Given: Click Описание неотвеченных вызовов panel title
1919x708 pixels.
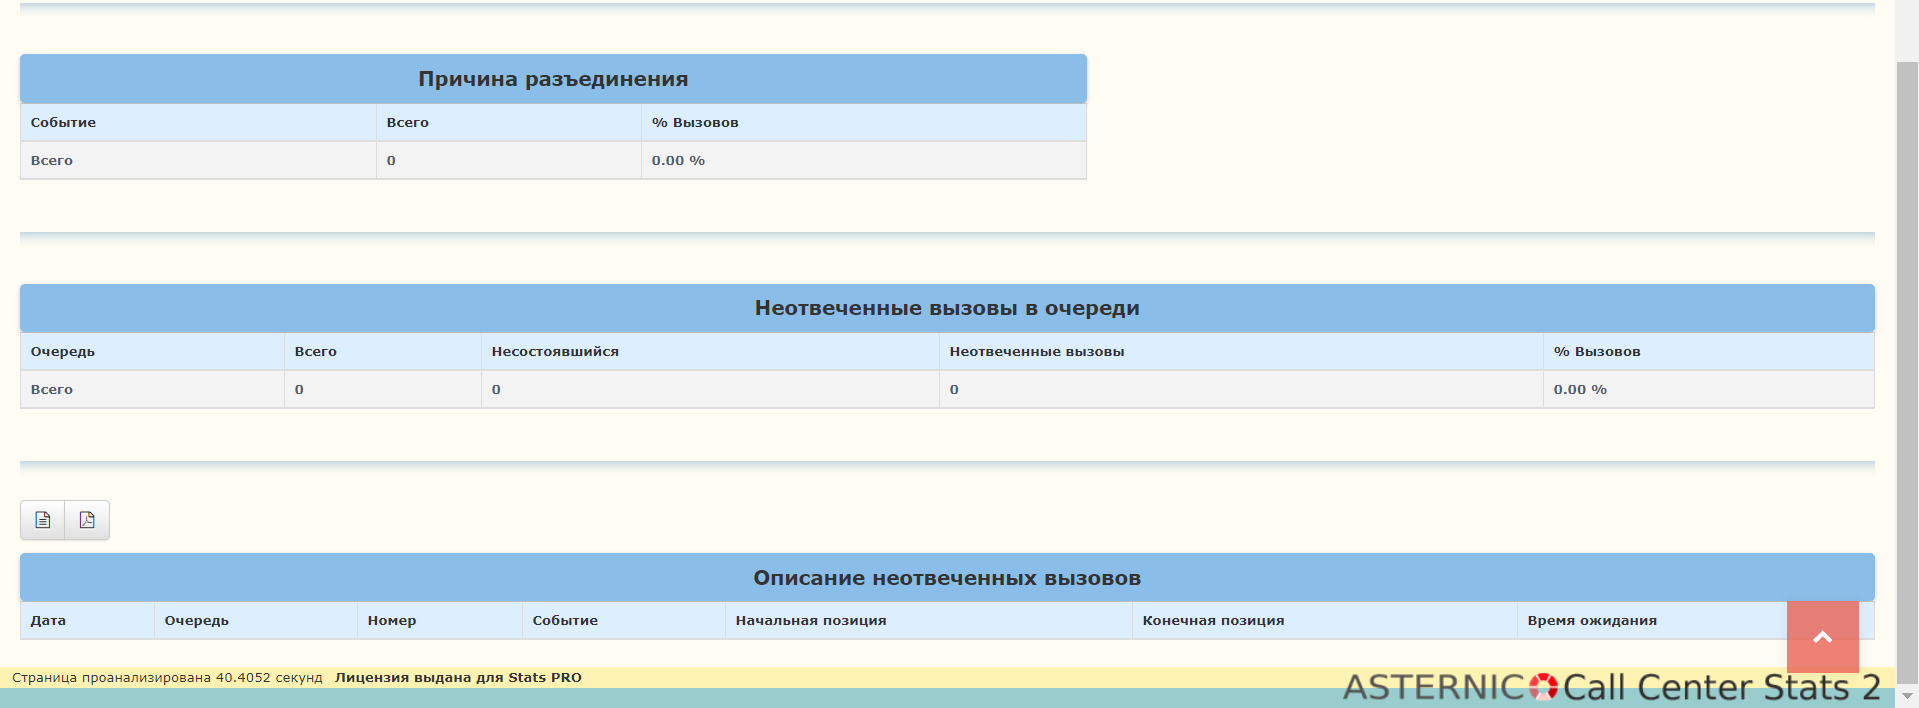Looking at the screenshot, I should (x=947, y=578).
